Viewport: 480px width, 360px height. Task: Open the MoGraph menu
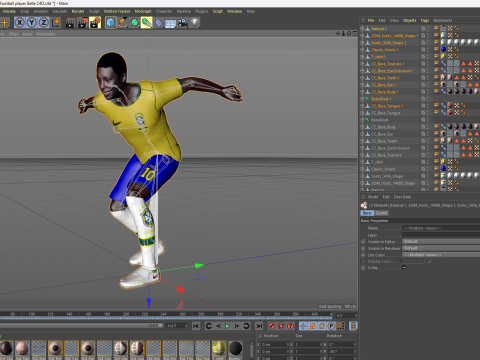(143, 11)
